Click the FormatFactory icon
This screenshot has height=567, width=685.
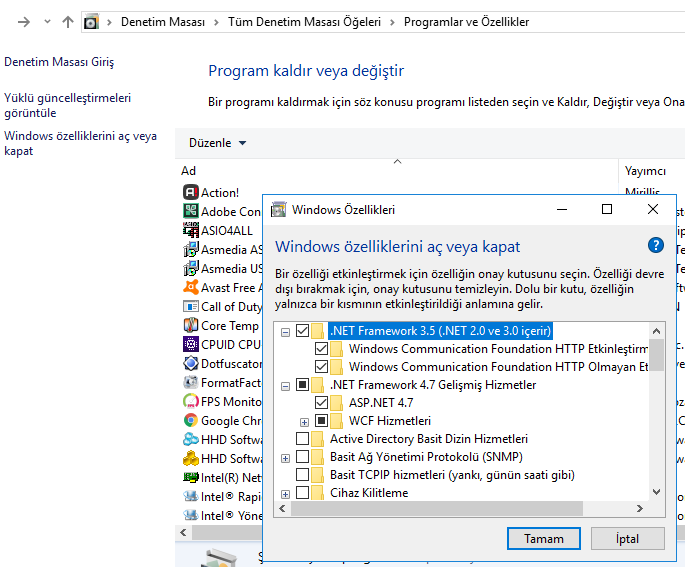point(190,382)
